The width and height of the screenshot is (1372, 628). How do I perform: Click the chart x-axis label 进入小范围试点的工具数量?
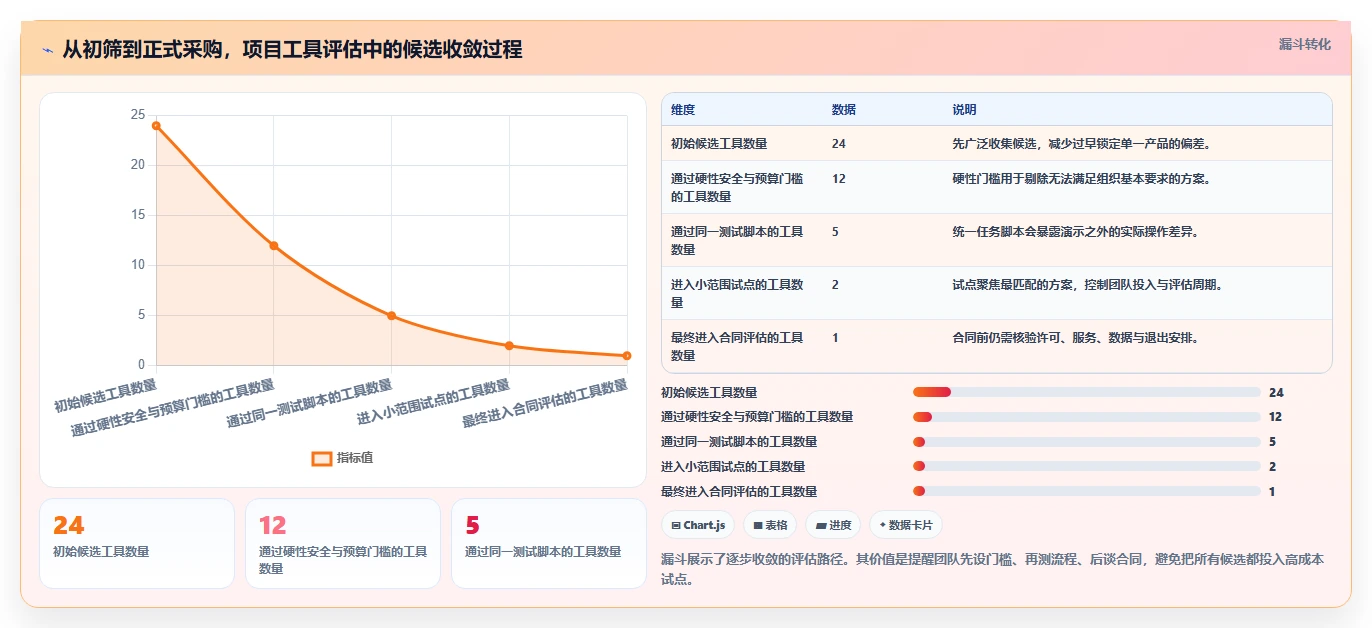(433, 404)
